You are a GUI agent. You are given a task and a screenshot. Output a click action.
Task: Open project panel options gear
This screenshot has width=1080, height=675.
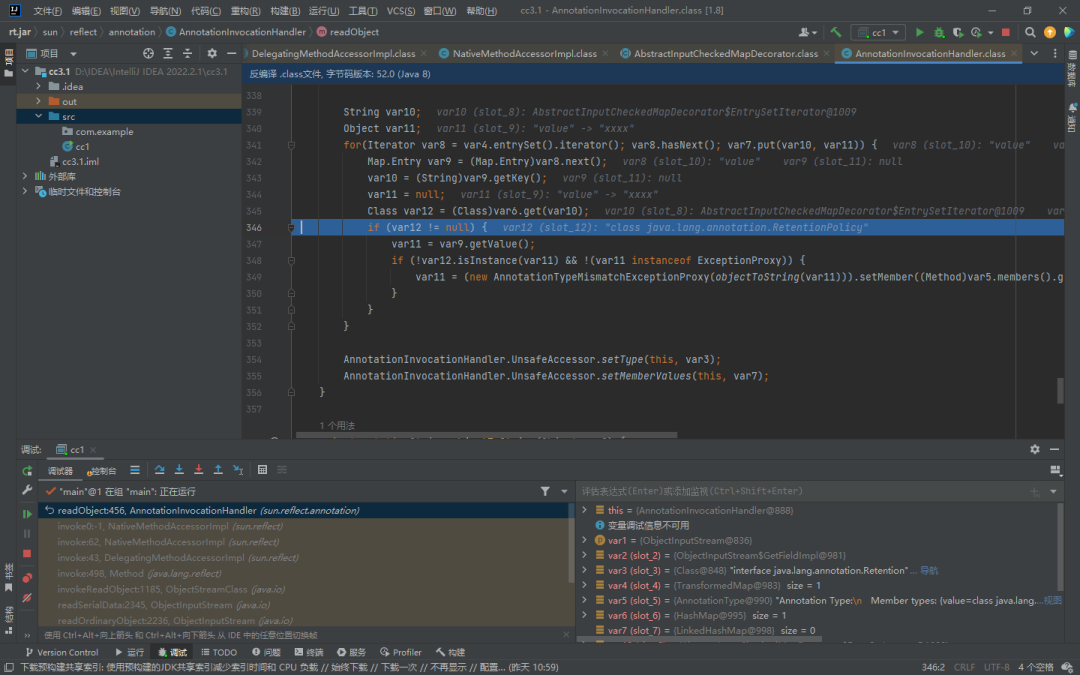(211, 53)
